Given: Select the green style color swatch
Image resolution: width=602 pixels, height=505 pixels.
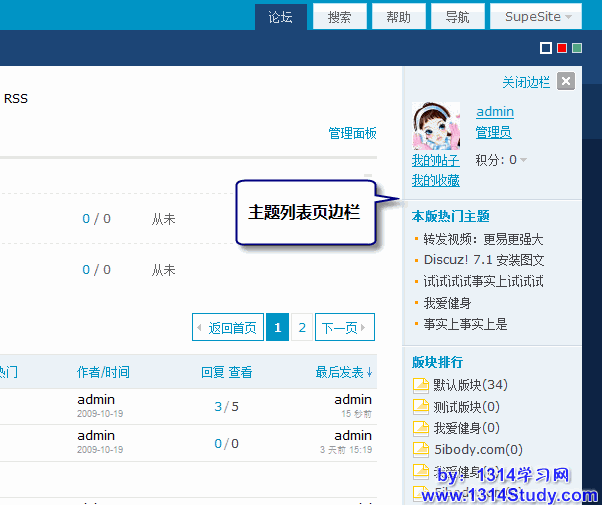Looking at the screenshot, I should [577, 48].
